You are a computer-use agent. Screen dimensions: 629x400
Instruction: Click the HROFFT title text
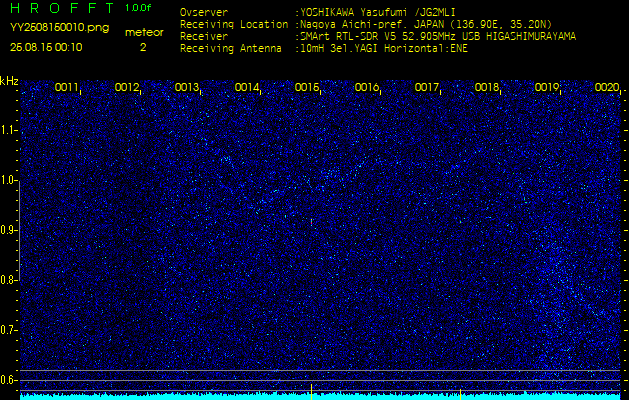(x=63, y=8)
